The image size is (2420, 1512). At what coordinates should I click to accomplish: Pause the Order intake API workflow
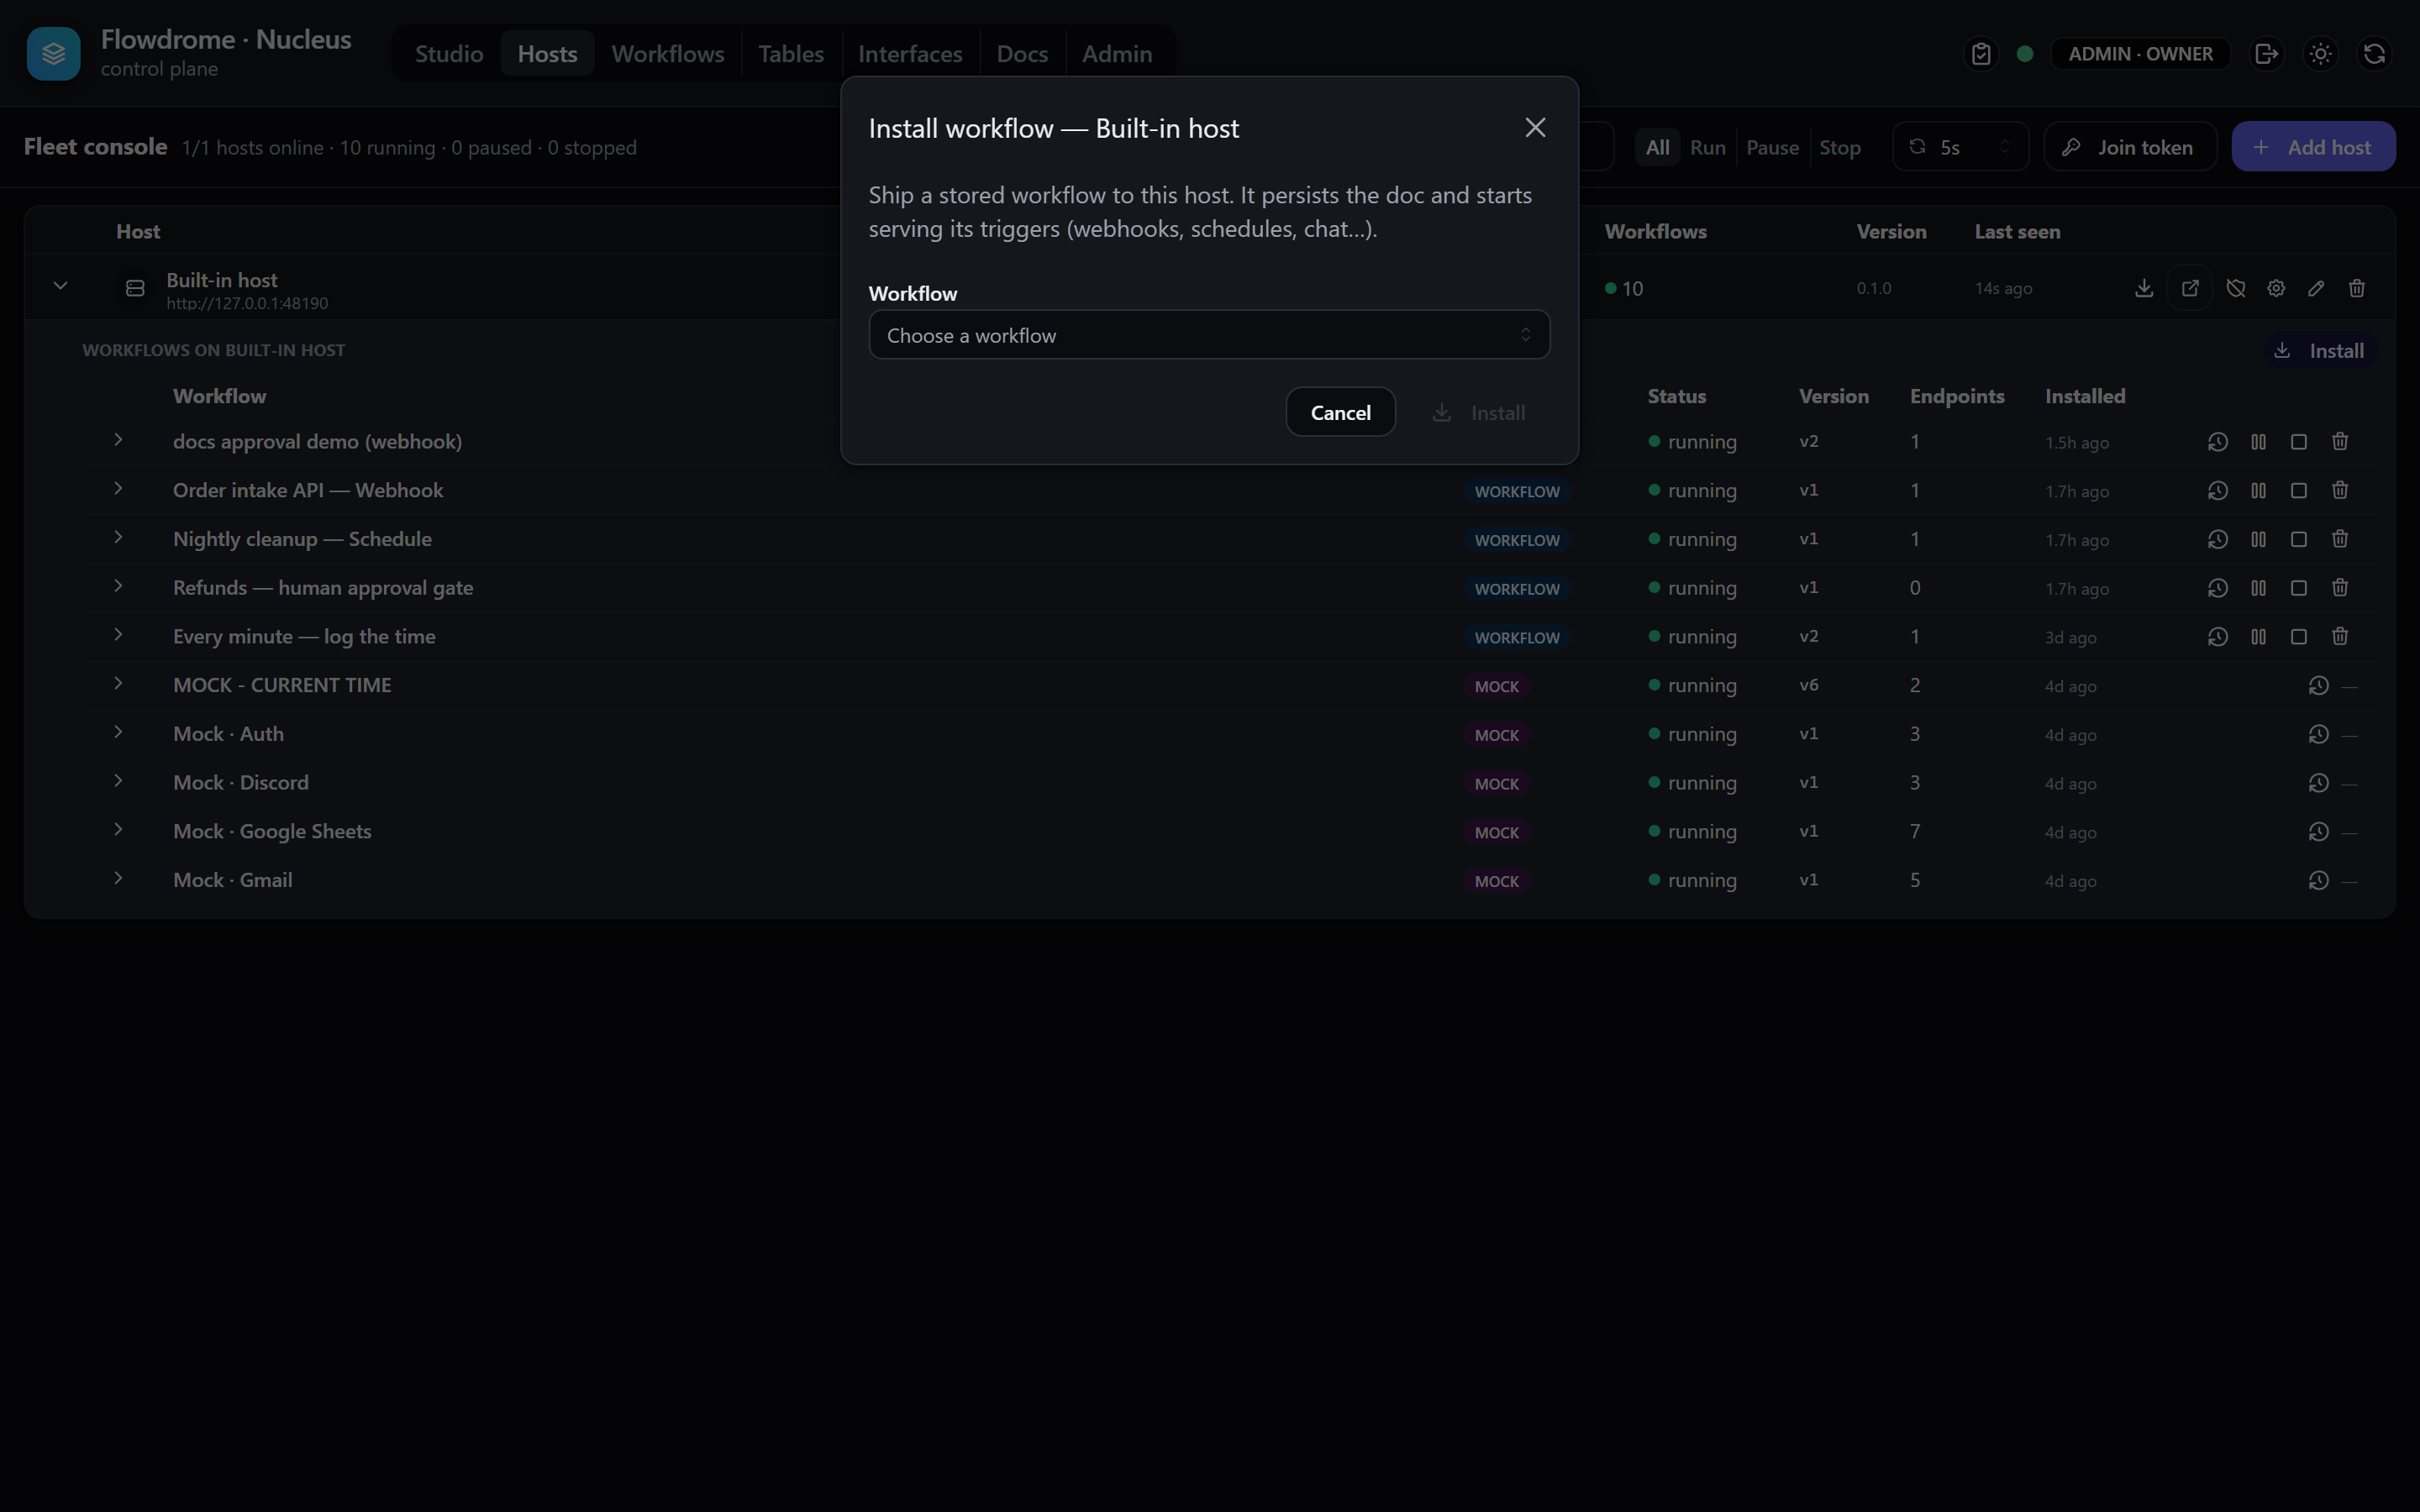tap(2258, 491)
